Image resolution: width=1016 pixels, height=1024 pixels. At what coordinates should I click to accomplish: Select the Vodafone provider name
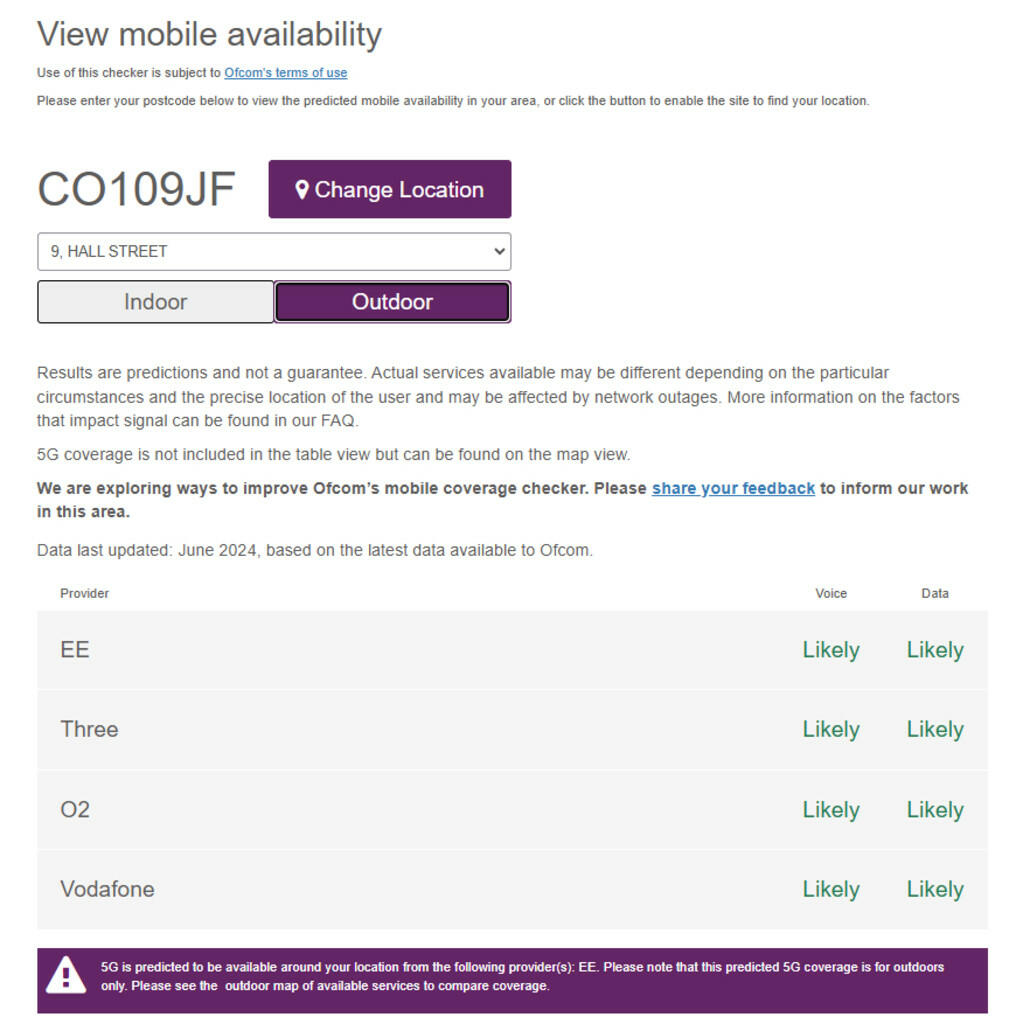pyautogui.click(x=107, y=890)
